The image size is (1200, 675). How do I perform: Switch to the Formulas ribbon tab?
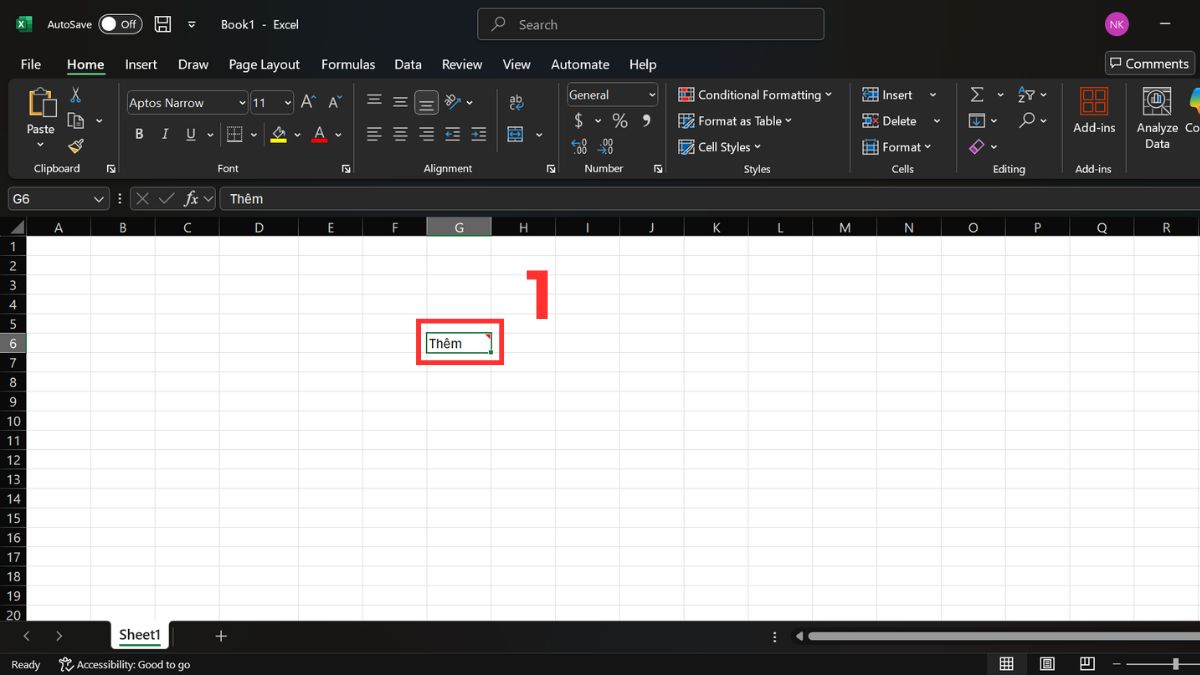pyautogui.click(x=347, y=64)
